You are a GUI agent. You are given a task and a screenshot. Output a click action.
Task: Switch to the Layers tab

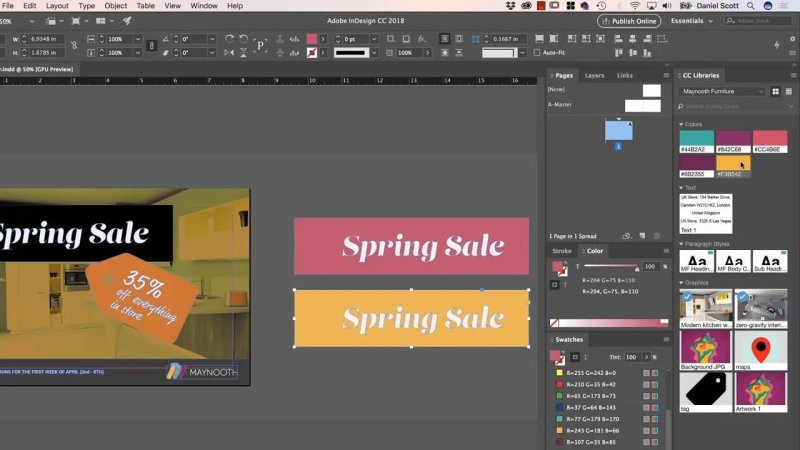pos(594,76)
